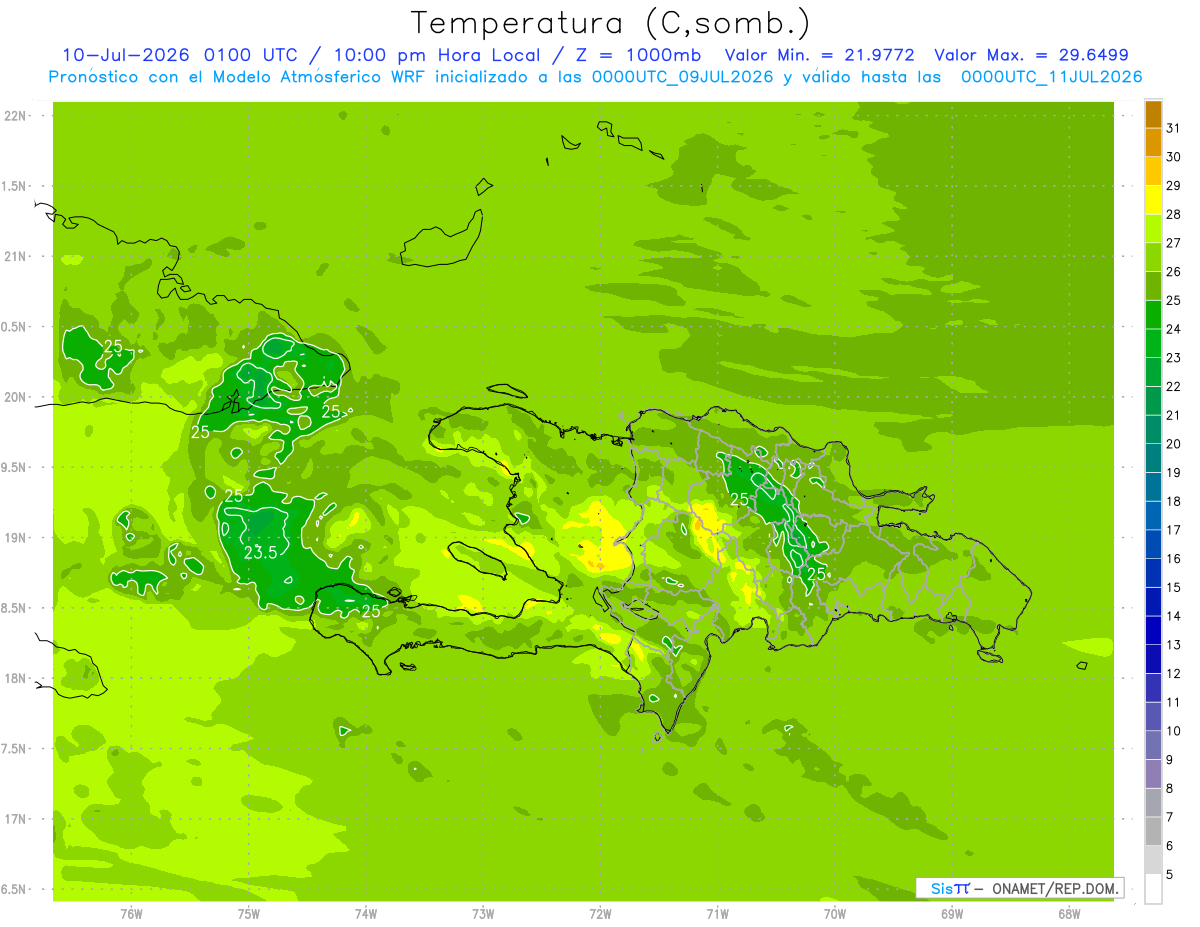The width and height of the screenshot is (1200, 927).
Task: Click the "76W" longitude axis label
Action: pos(131,913)
